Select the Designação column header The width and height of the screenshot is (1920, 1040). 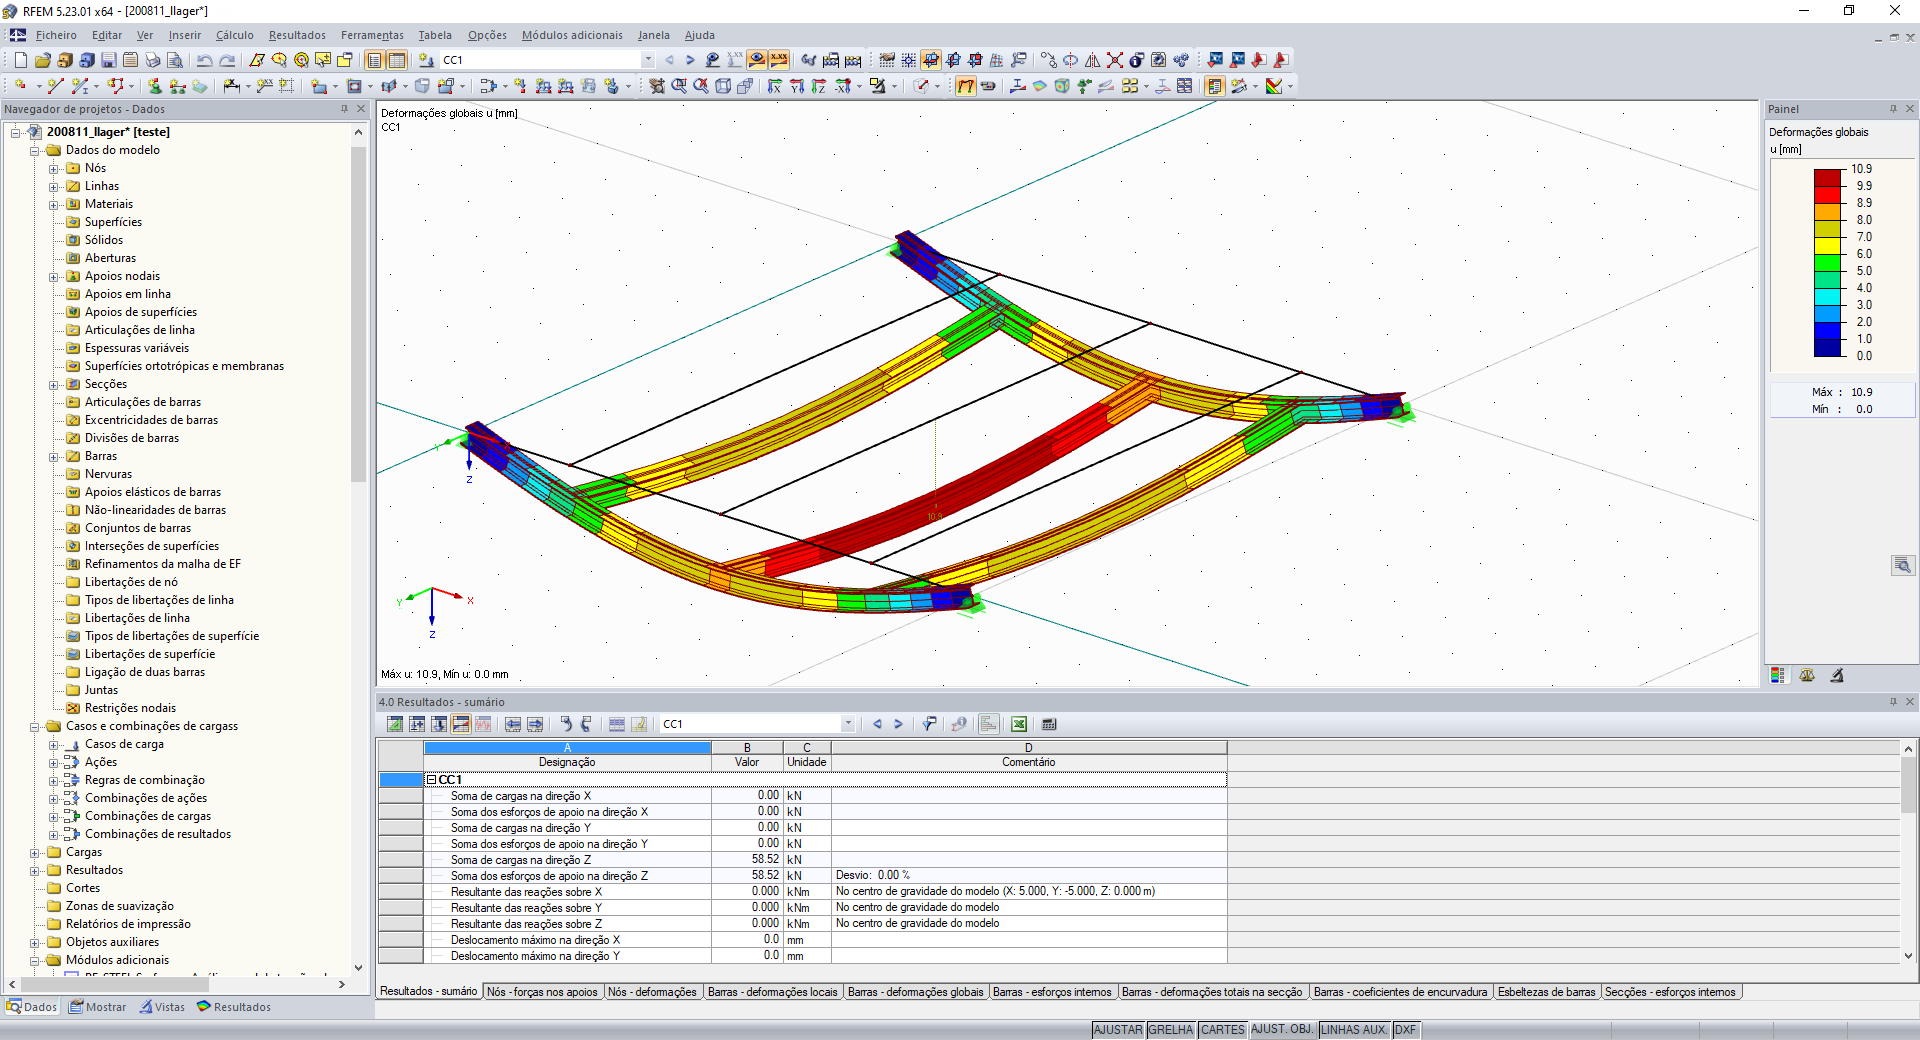(567, 762)
